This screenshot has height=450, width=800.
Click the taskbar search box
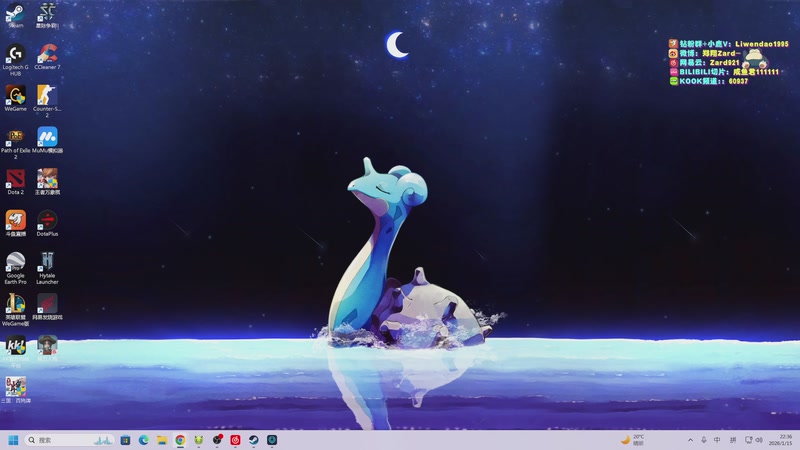pos(70,440)
